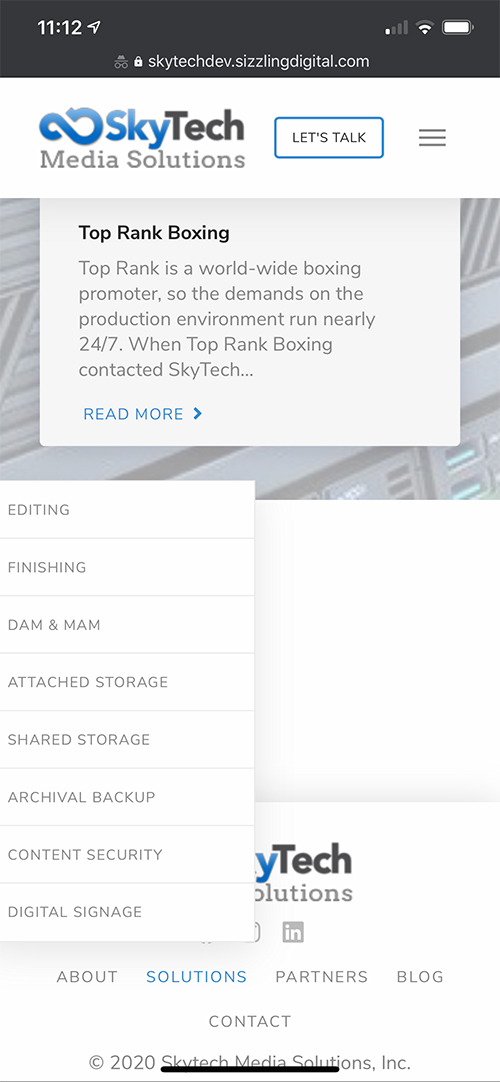
Task: Tap the battery status icon
Action: click(x=458, y=28)
